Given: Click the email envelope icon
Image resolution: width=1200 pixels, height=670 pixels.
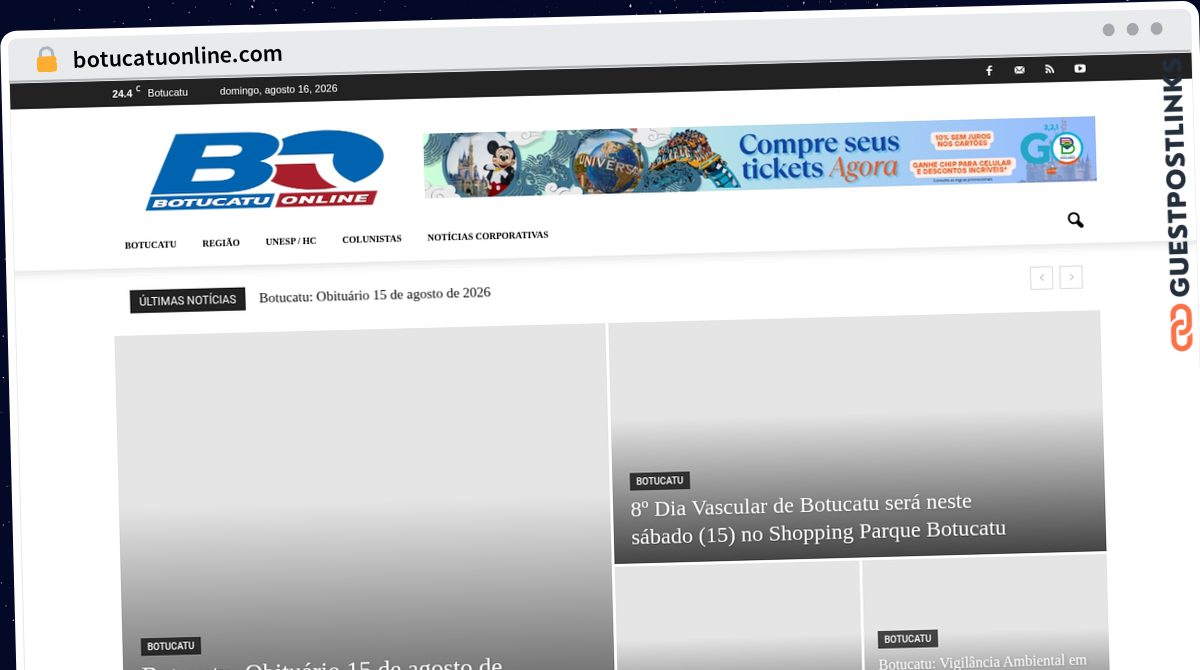Looking at the screenshot, I should (x=1019, y=70).
